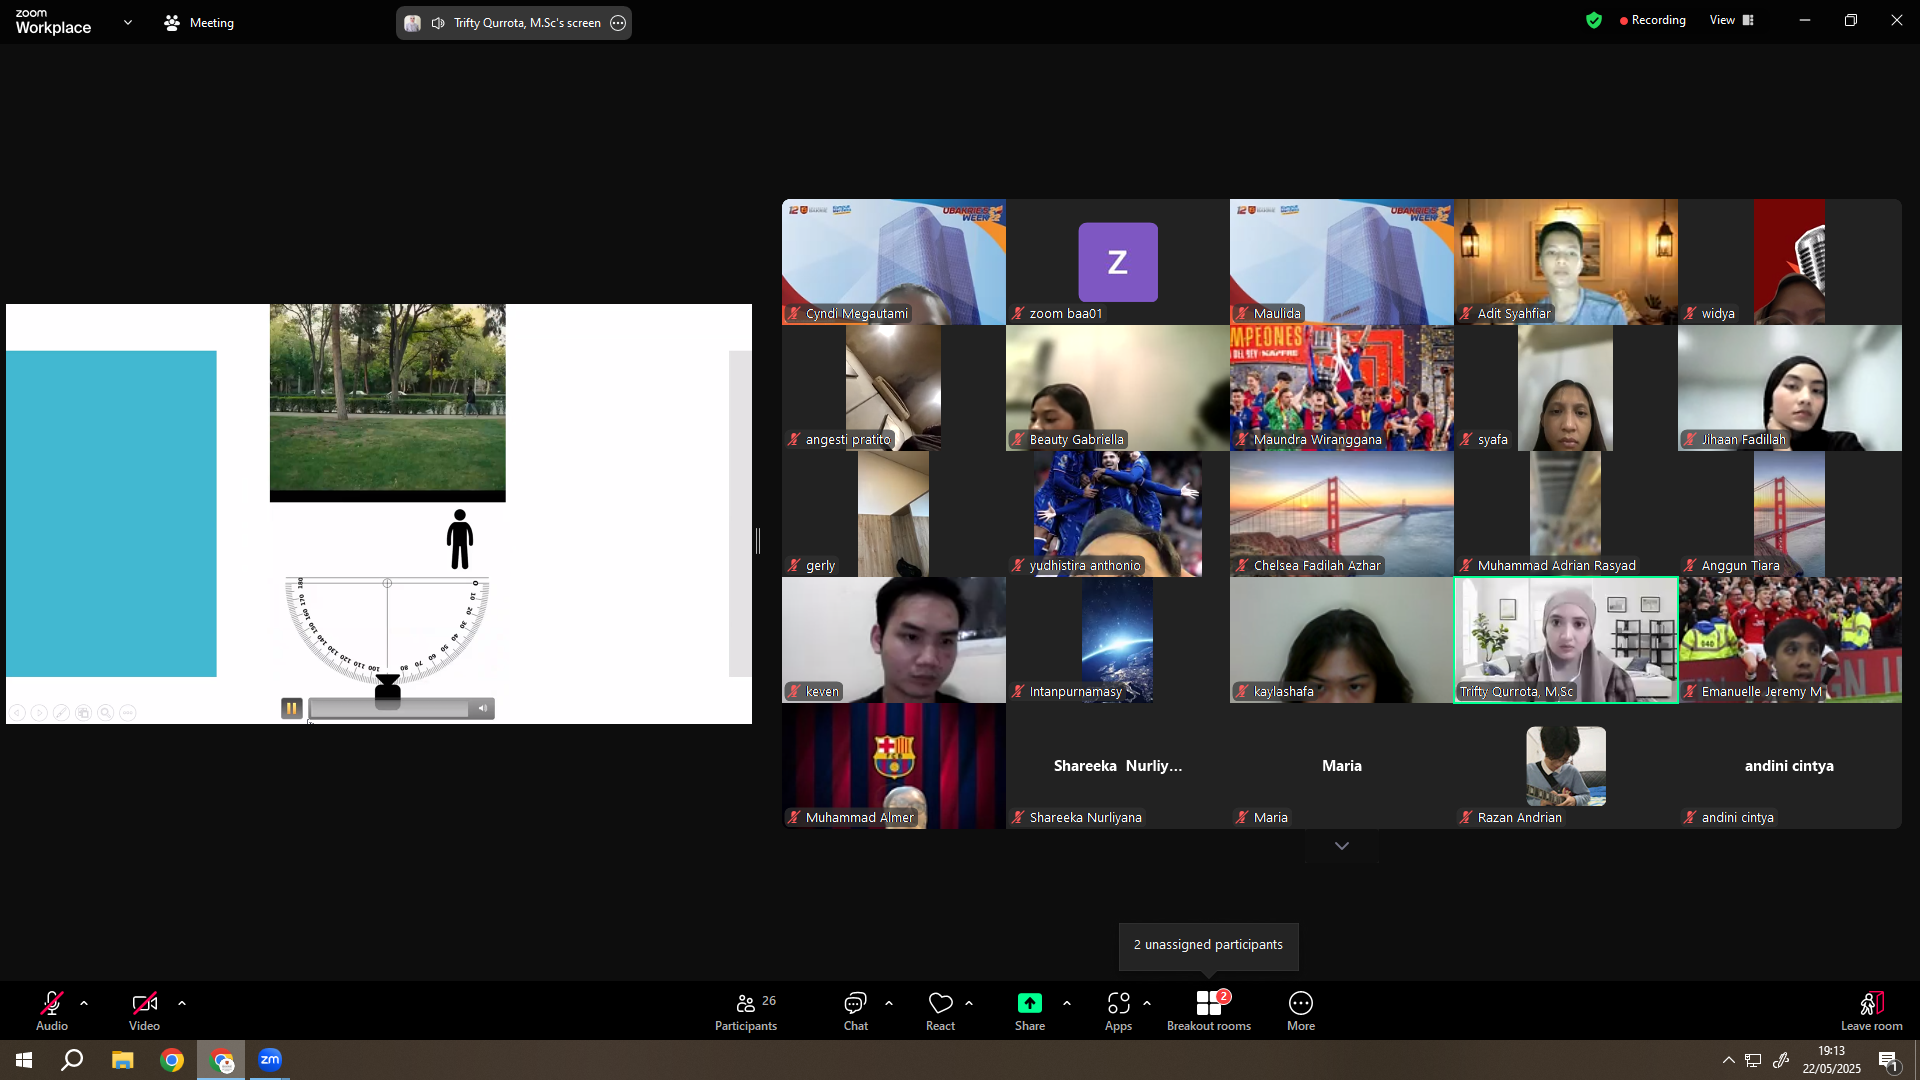The image size is (1920, 1080).
Task: Start camera with Video button
Action: 144,1011
